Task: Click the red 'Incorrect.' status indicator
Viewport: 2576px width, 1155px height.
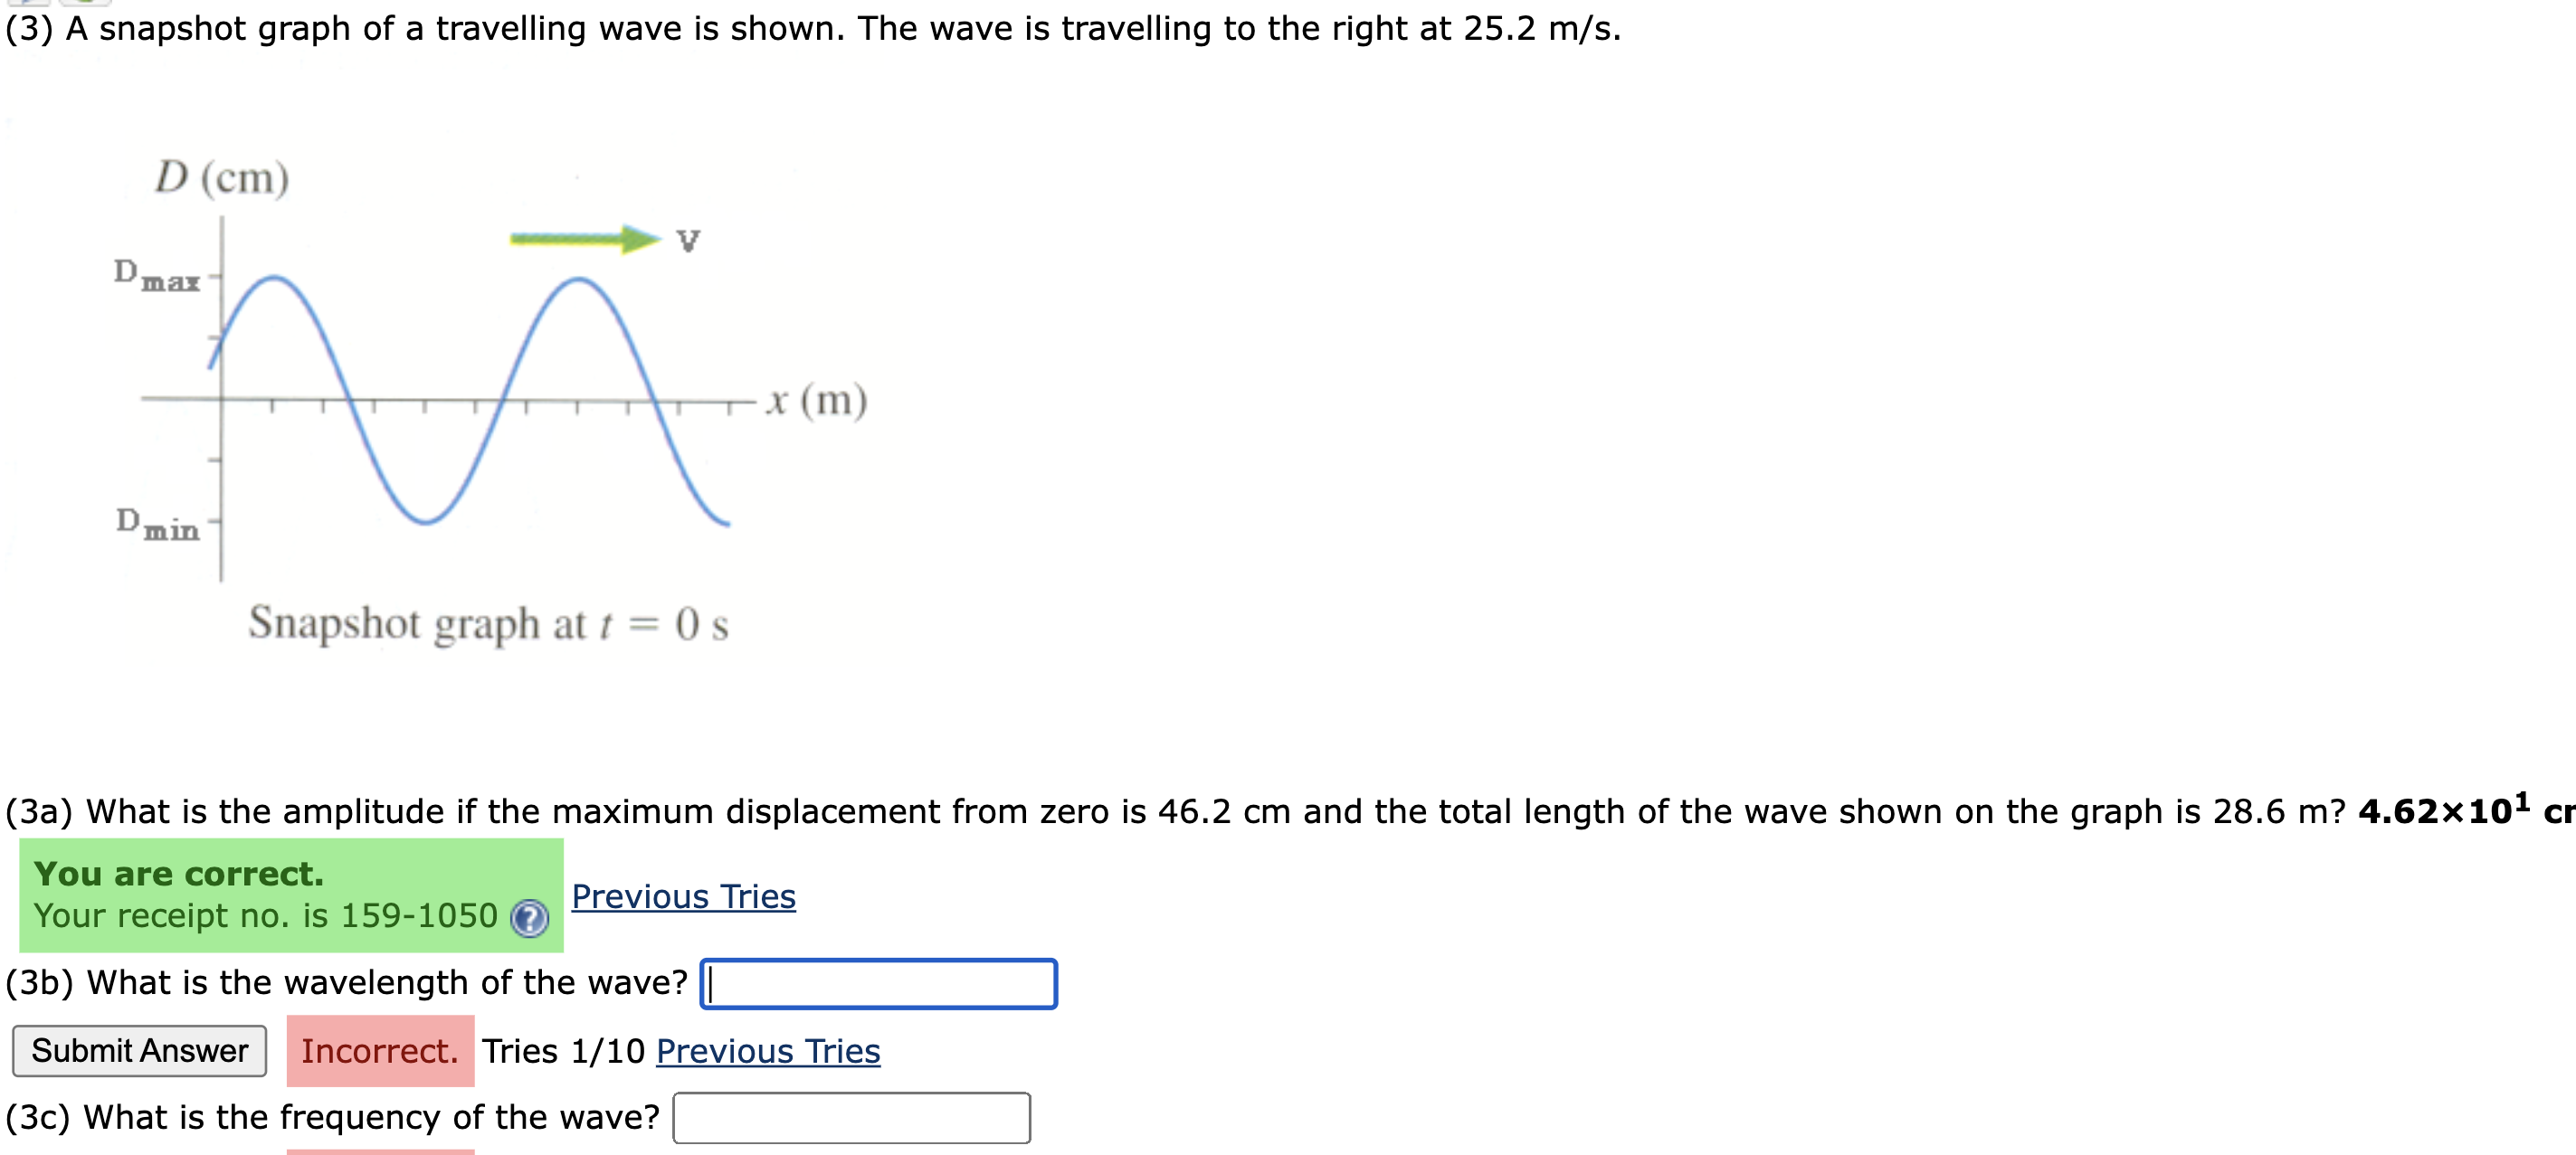Action: [379, 1050]
